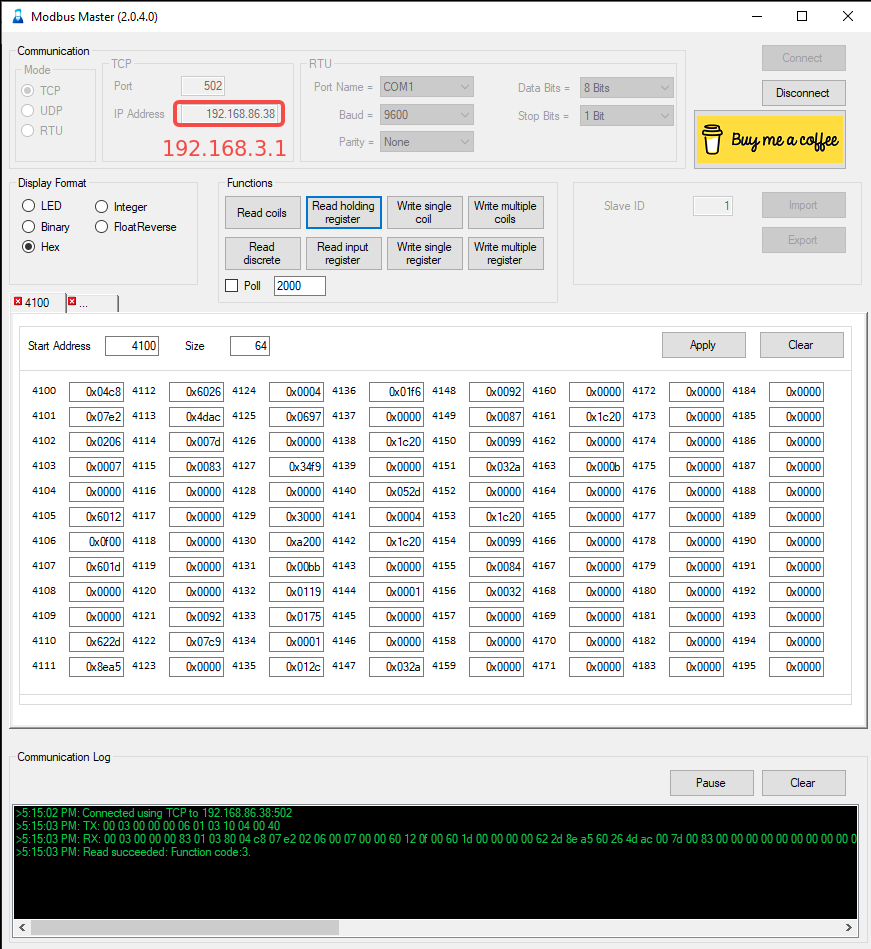871x949 pixels.
Task: Click the left arrow of the log scrollbar
Action: (20, 927)
